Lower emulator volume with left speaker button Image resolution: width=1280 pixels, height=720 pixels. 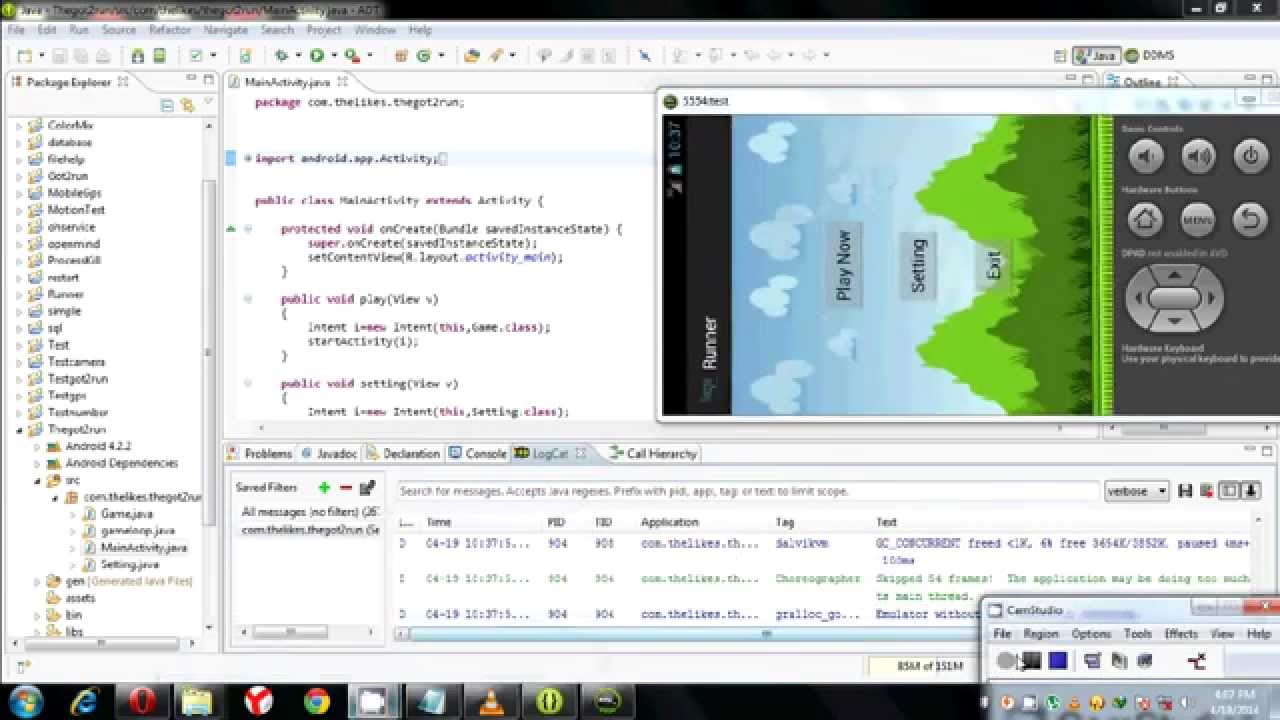(1146, 156)
